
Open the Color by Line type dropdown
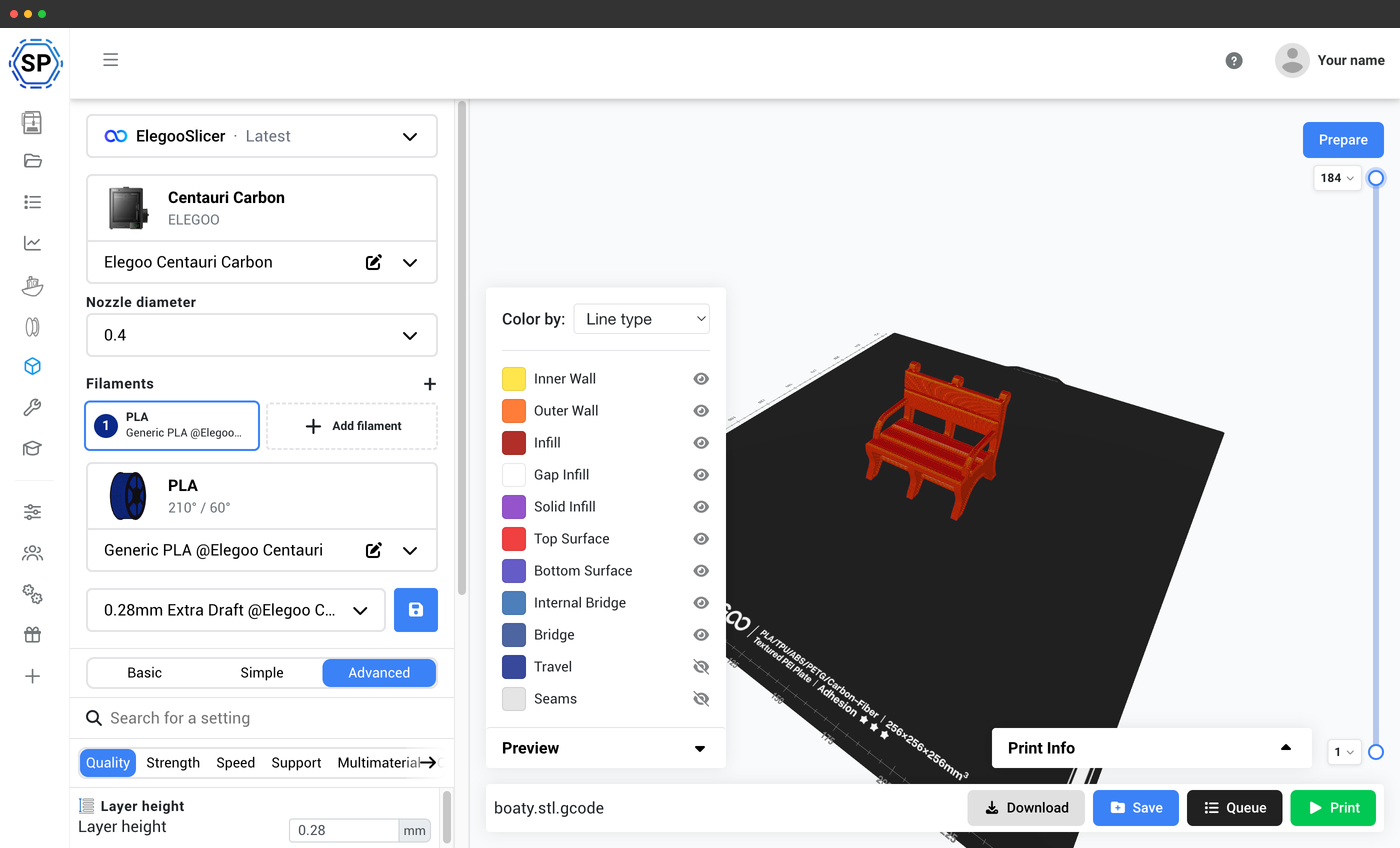click(x=642, y=319)
